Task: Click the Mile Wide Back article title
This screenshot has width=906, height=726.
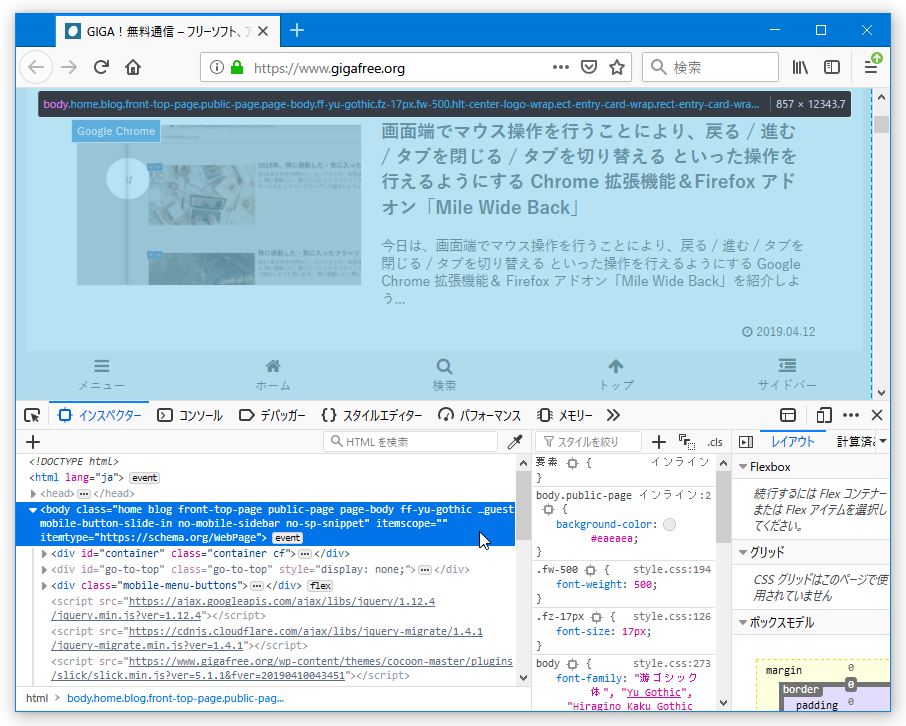Action: click(x=589, y=169)
